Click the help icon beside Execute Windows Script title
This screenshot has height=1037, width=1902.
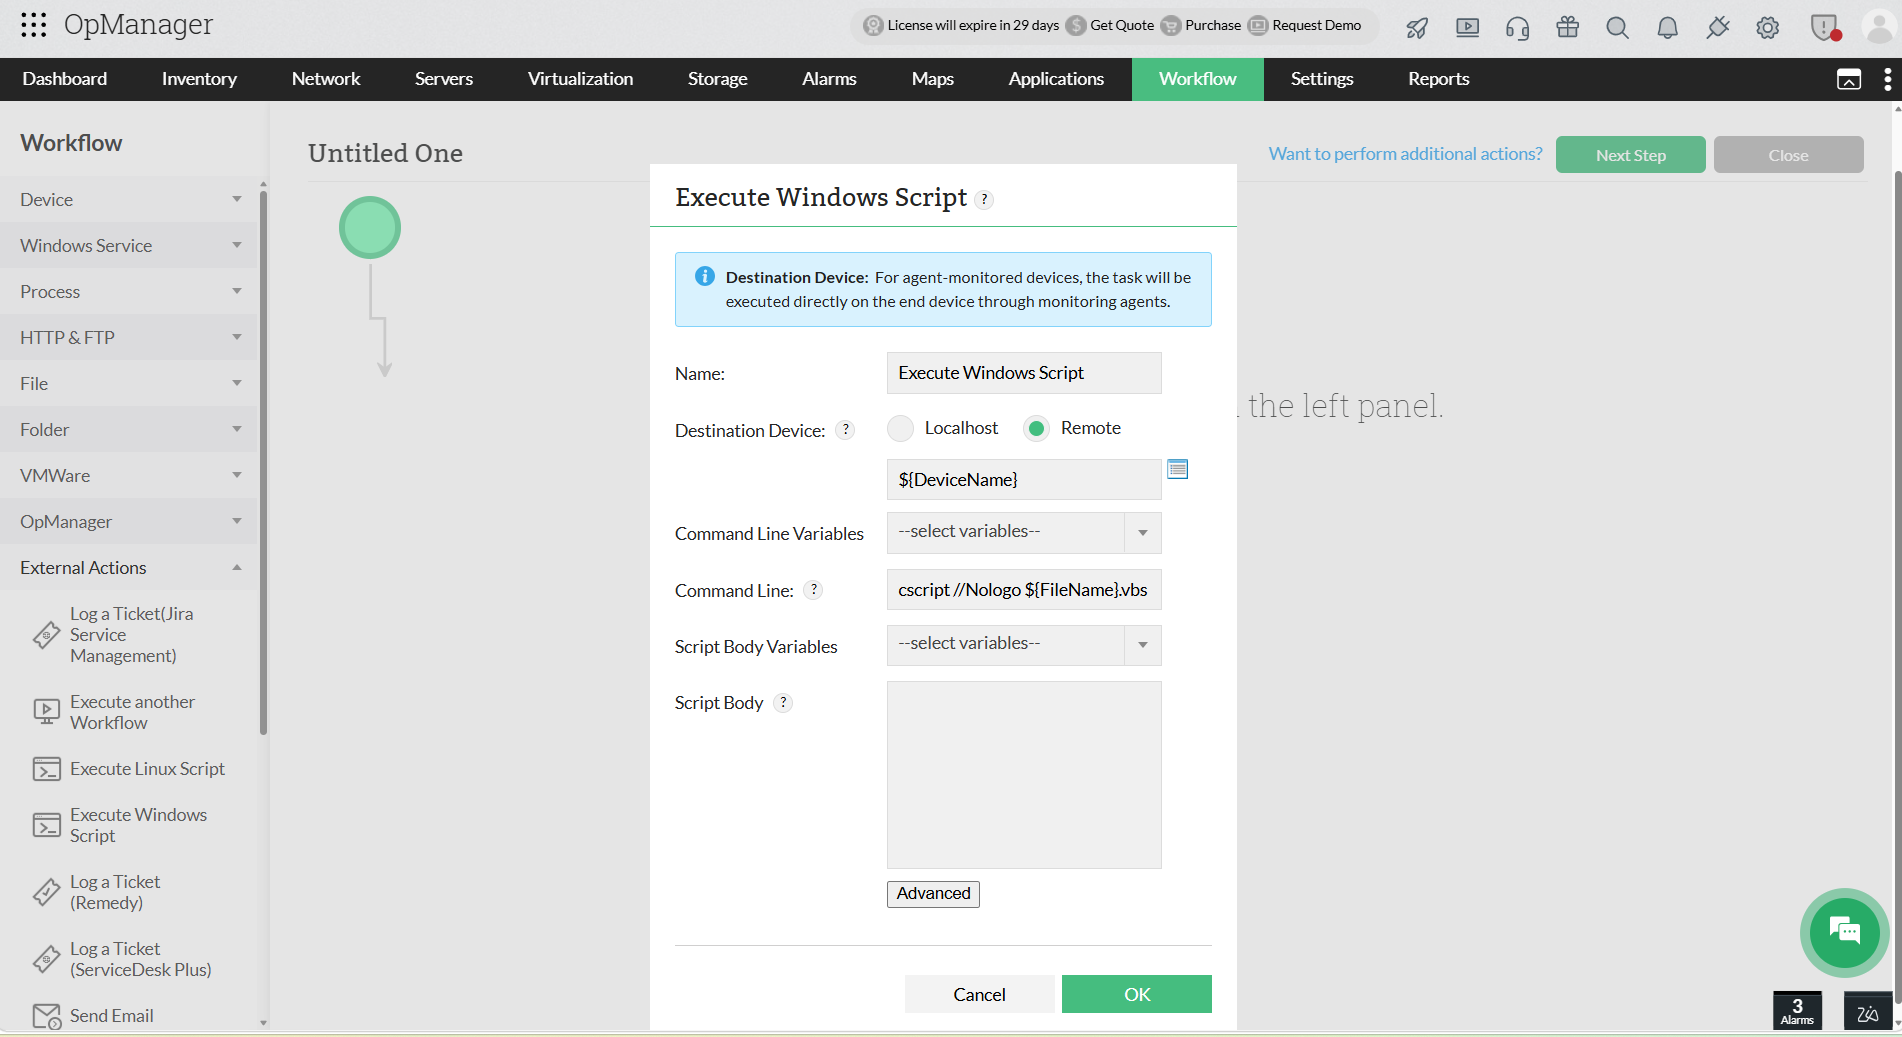[984, 199]
